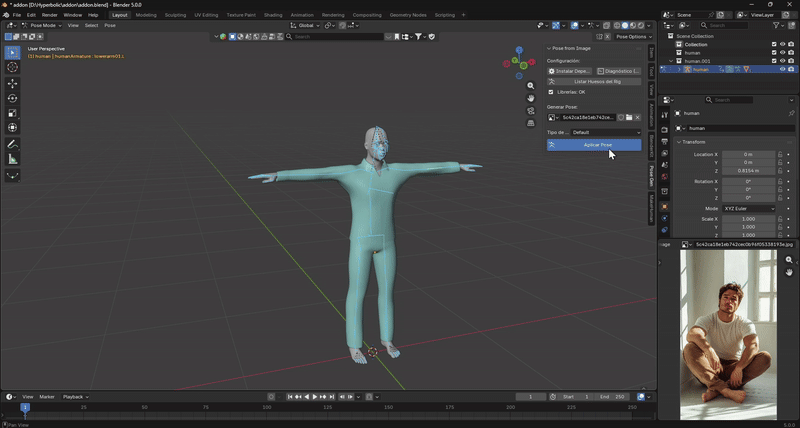Collapse the human.001 collection tree
The width and height of the screenshot is (800, 428).
671,61
